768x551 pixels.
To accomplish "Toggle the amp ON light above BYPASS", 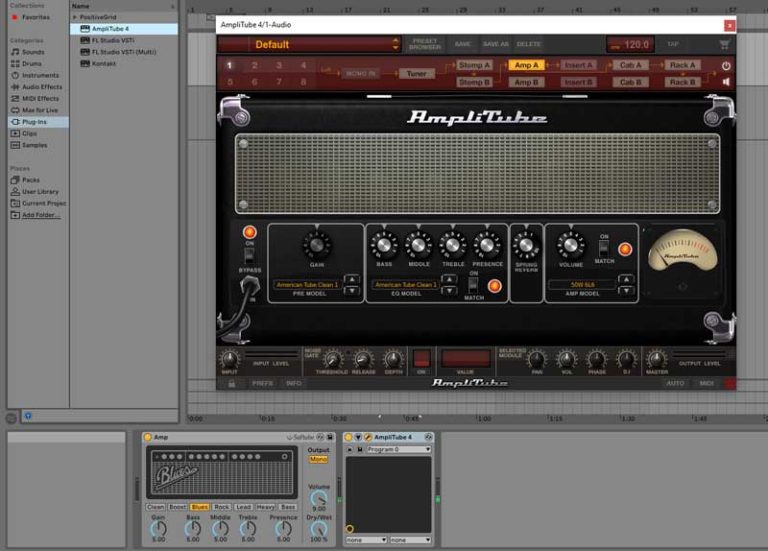I will [249, 232].
